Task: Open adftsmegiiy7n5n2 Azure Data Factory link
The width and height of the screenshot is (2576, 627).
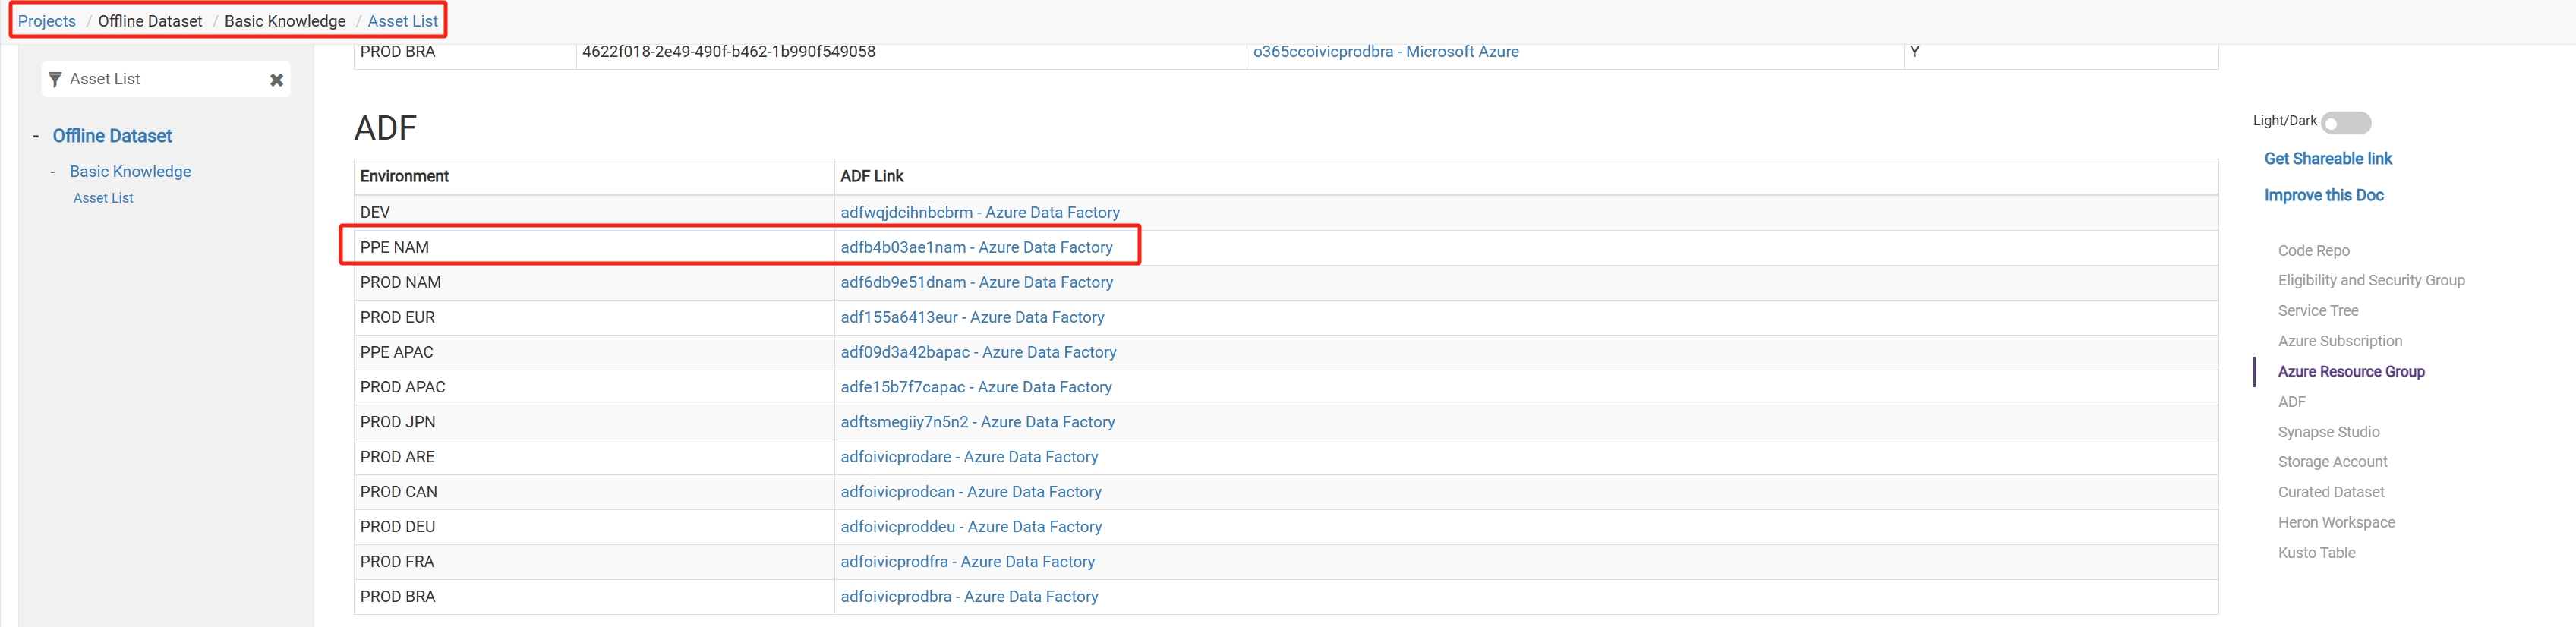Action: pos(978,423)
